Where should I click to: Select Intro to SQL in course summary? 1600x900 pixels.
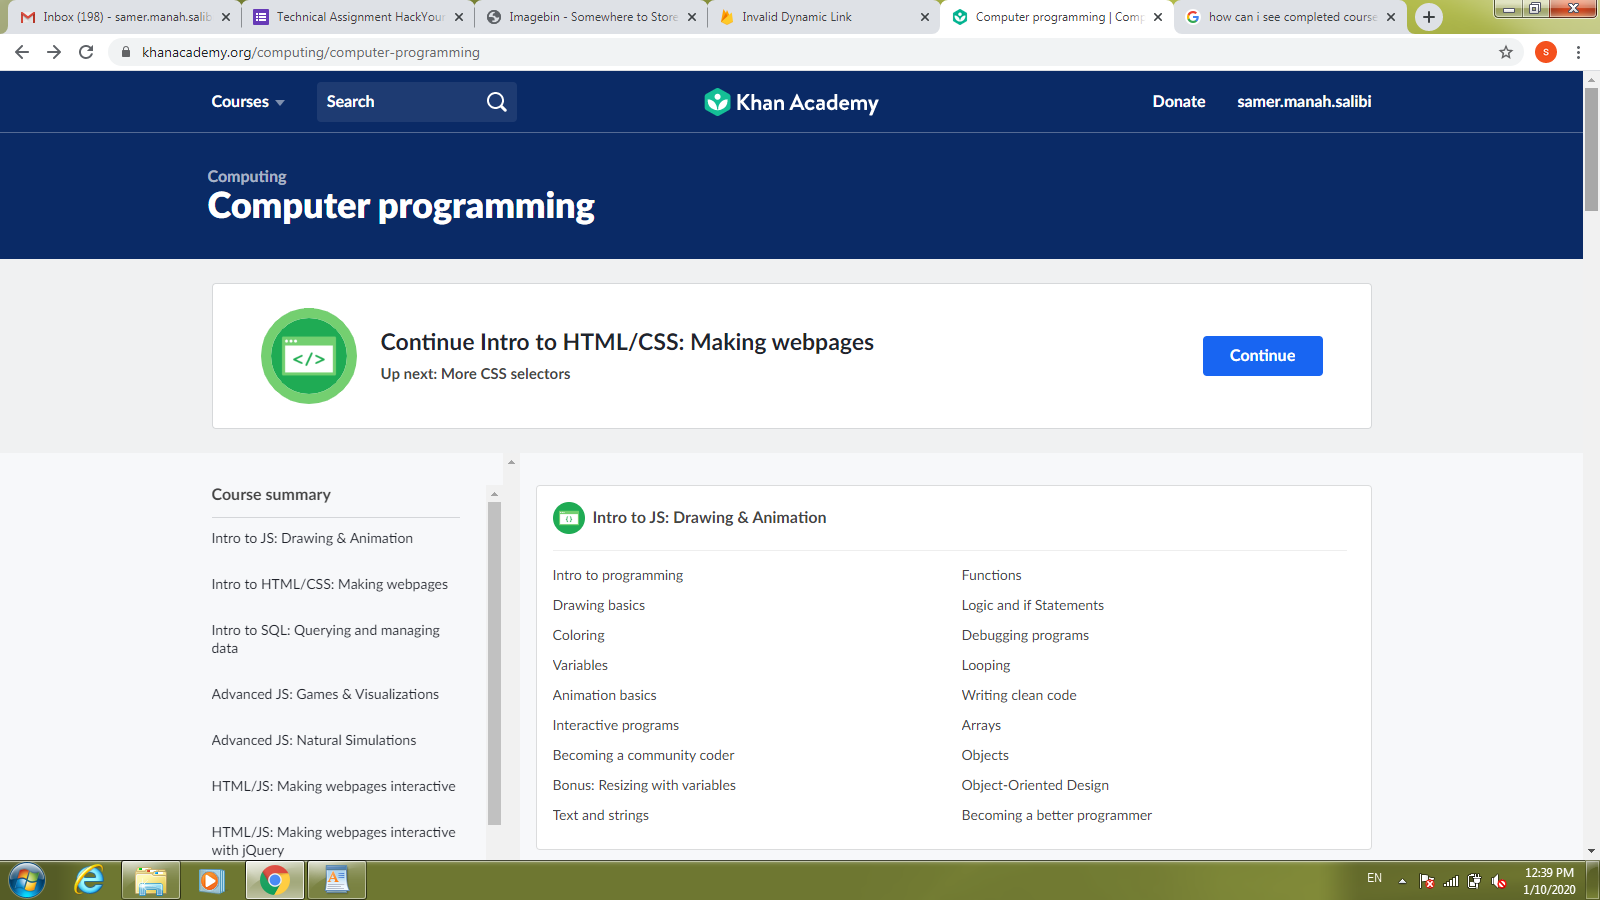point(326,640)
